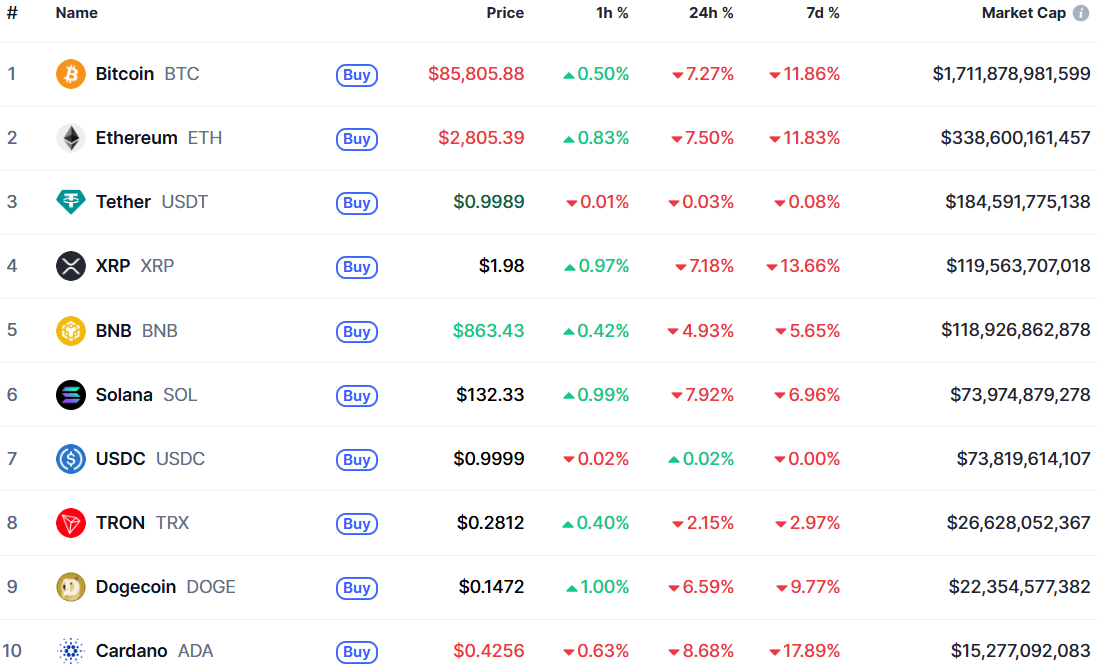Click the Tether logo icon
Viewport: 1097px width, 667px height.
71,202
